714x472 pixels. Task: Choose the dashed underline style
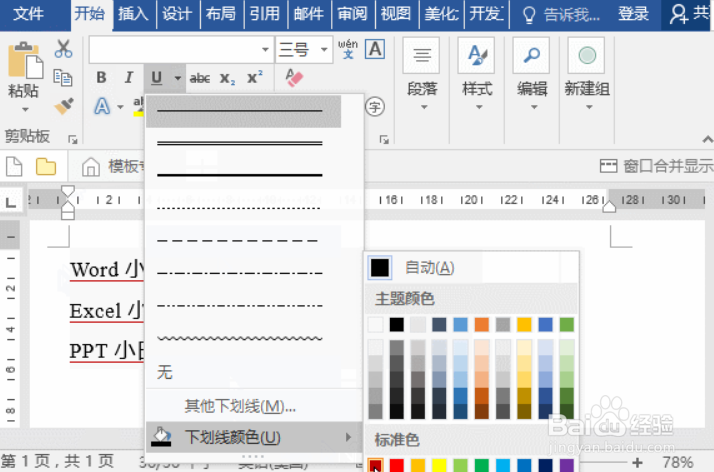click(x=243, y=240)
